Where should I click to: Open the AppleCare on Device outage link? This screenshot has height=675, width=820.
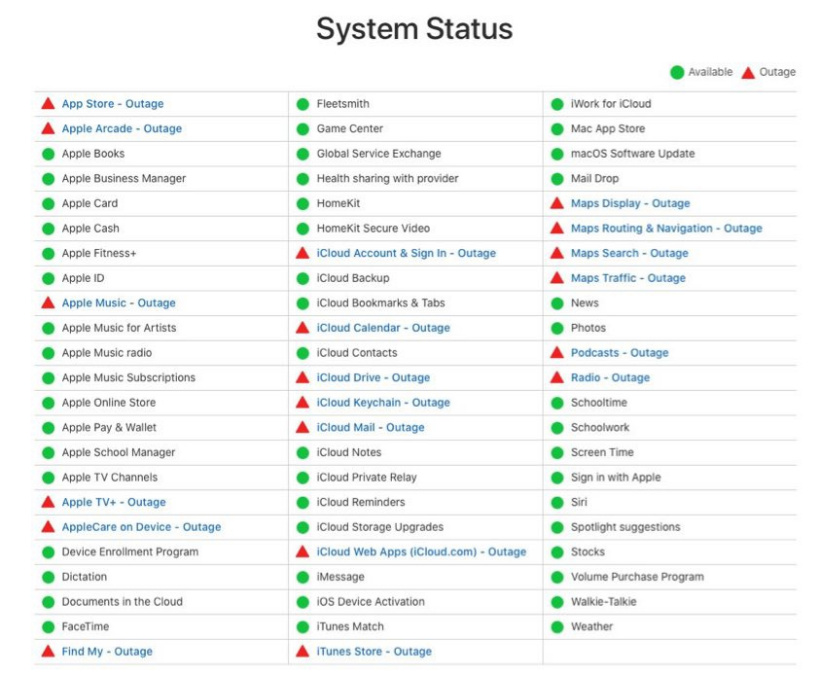click(x=141, y=527)
